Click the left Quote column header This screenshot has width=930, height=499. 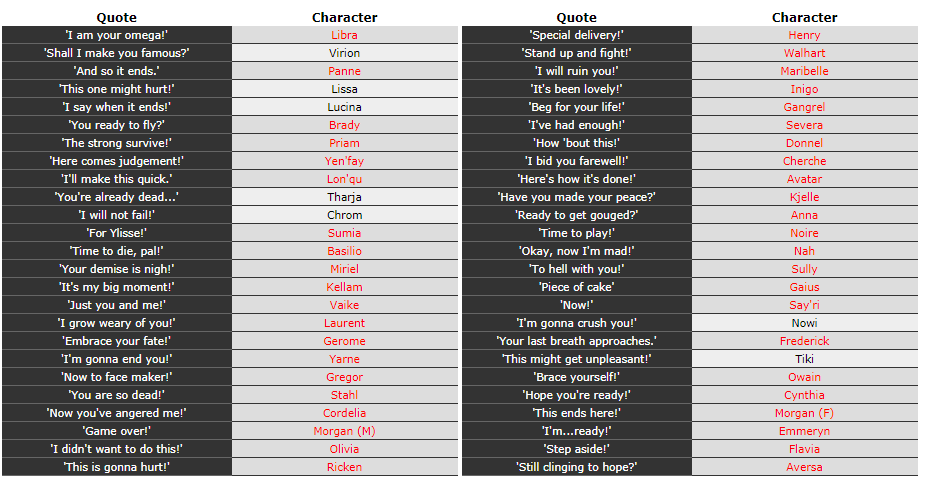pos(117,17)
